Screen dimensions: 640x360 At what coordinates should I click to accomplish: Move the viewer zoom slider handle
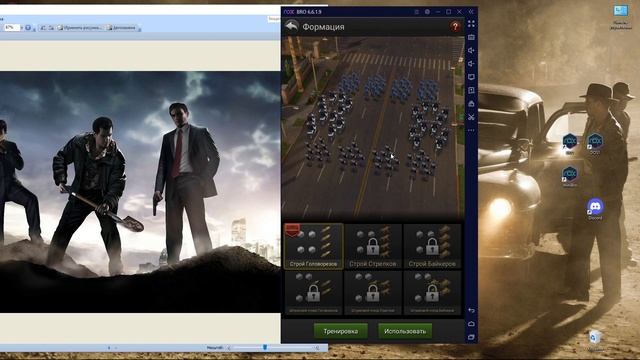[265, 347]
